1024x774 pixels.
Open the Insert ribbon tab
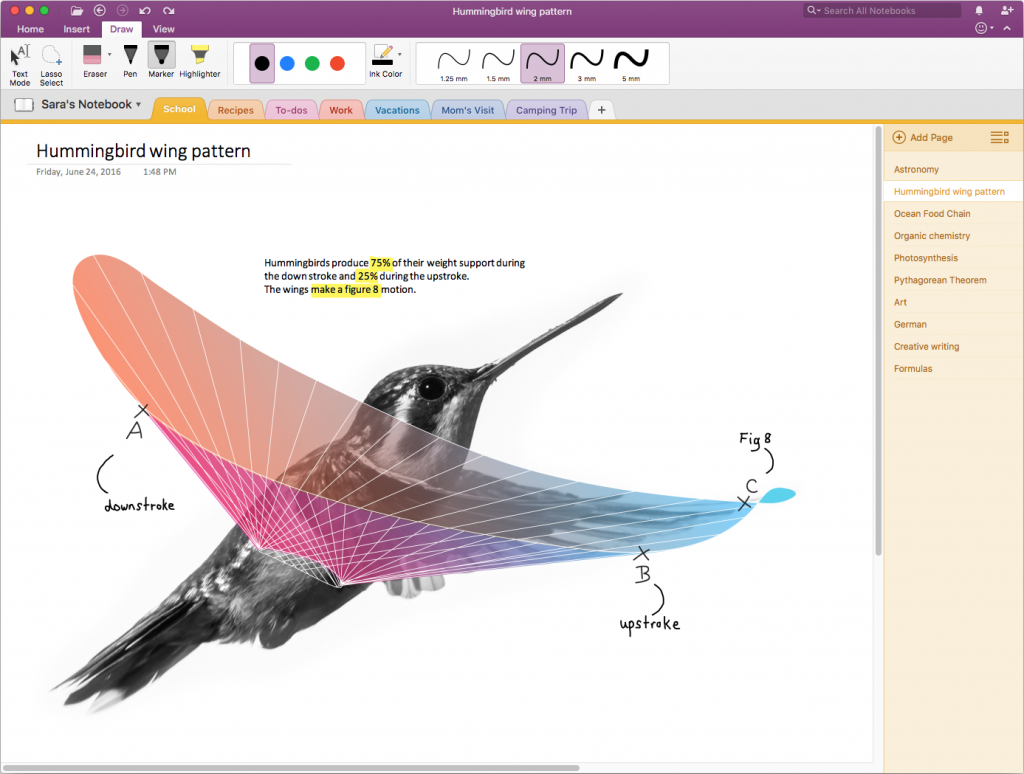tap(77, 29)
